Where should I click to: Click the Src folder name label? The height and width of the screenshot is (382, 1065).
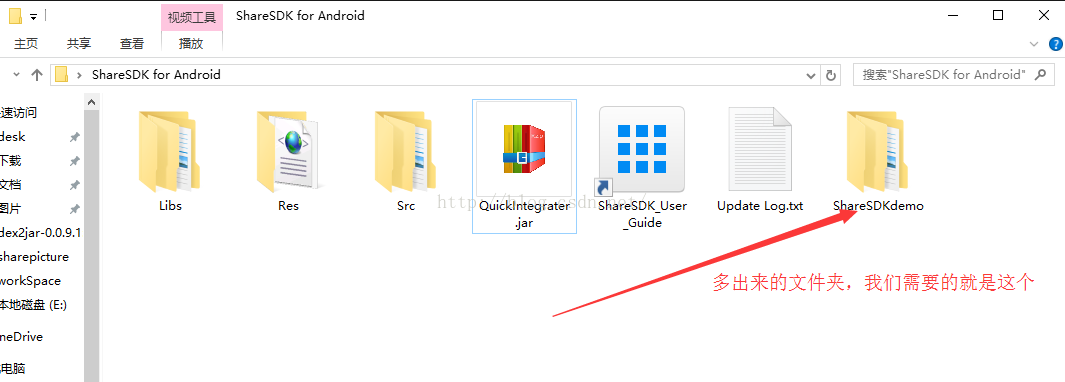click(x=406, y=205)
